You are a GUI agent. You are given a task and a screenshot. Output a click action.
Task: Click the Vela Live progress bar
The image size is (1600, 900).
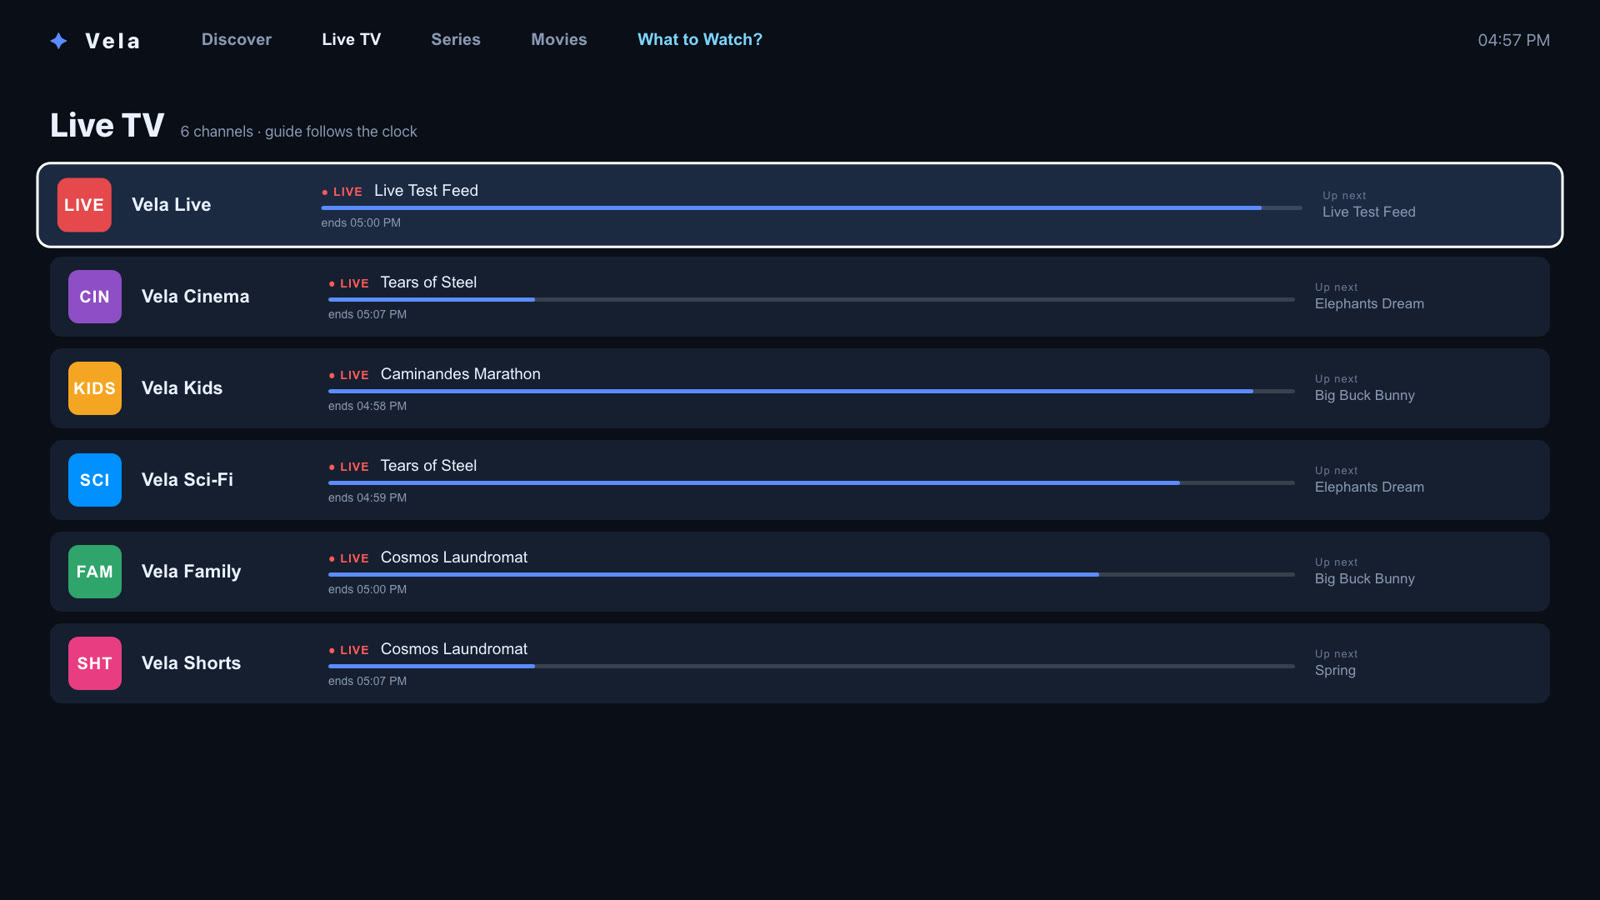[811, 208]
